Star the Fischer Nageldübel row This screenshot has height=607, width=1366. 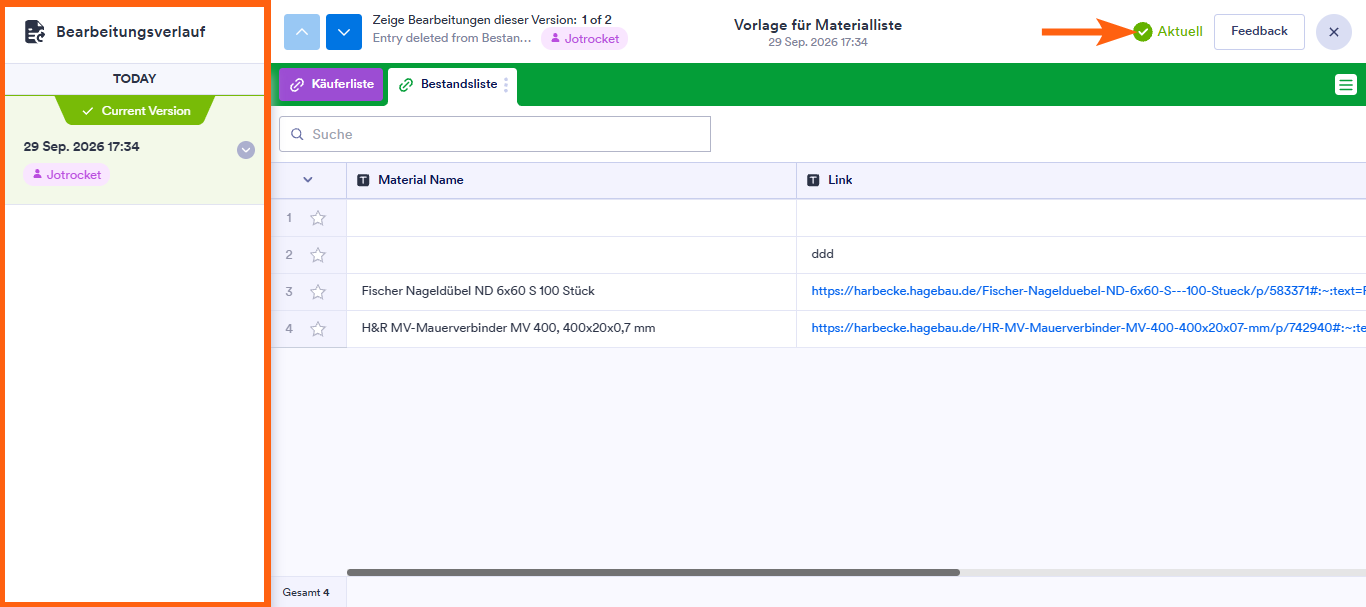318,292
